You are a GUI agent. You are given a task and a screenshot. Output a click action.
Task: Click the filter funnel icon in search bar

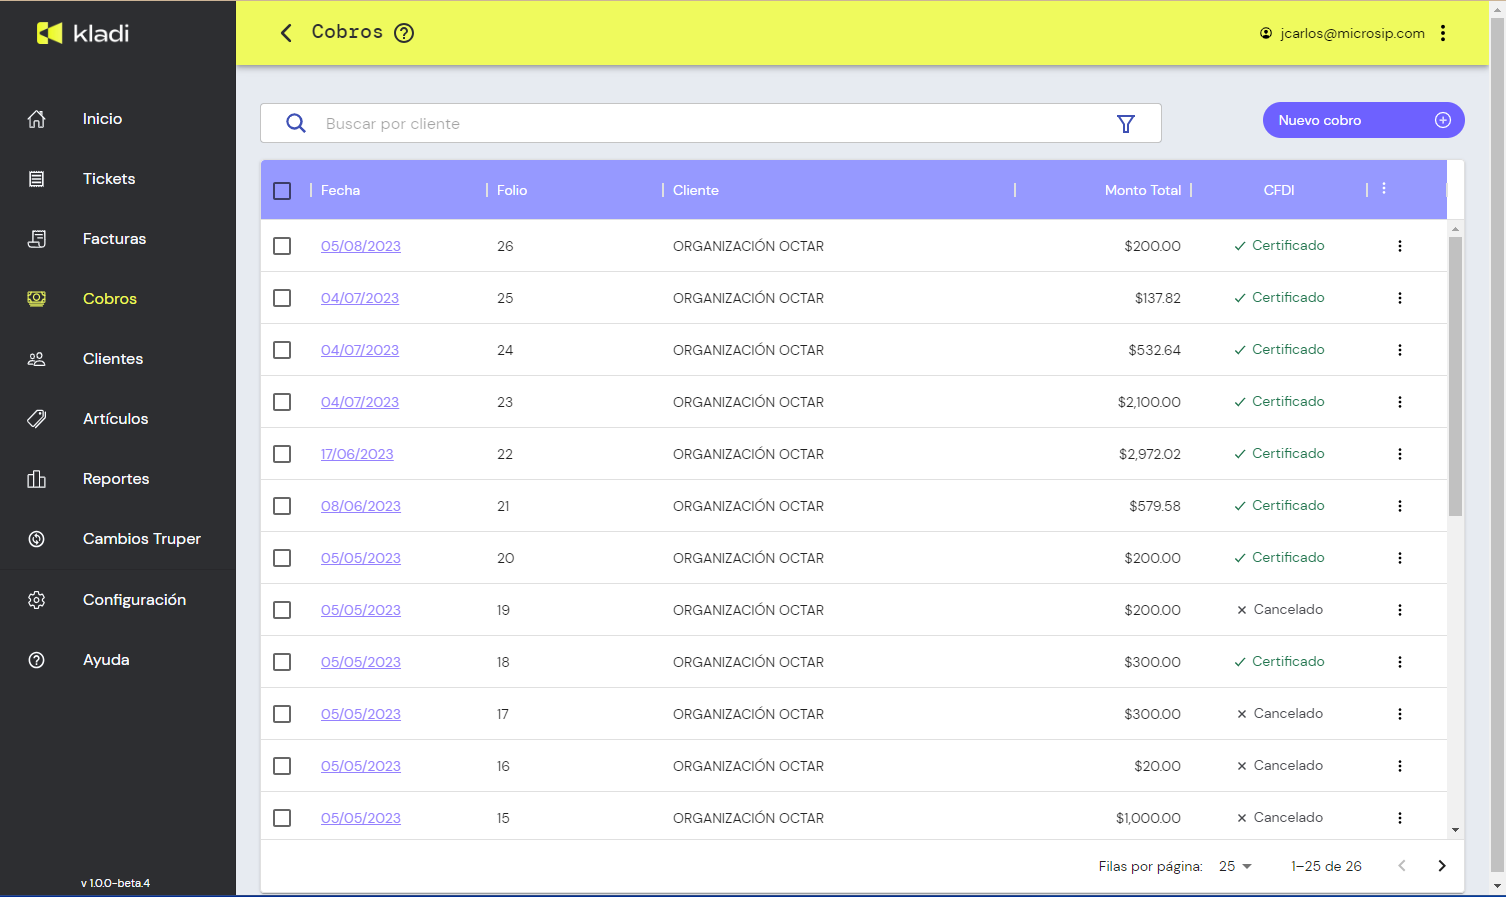click(1125, 124)
